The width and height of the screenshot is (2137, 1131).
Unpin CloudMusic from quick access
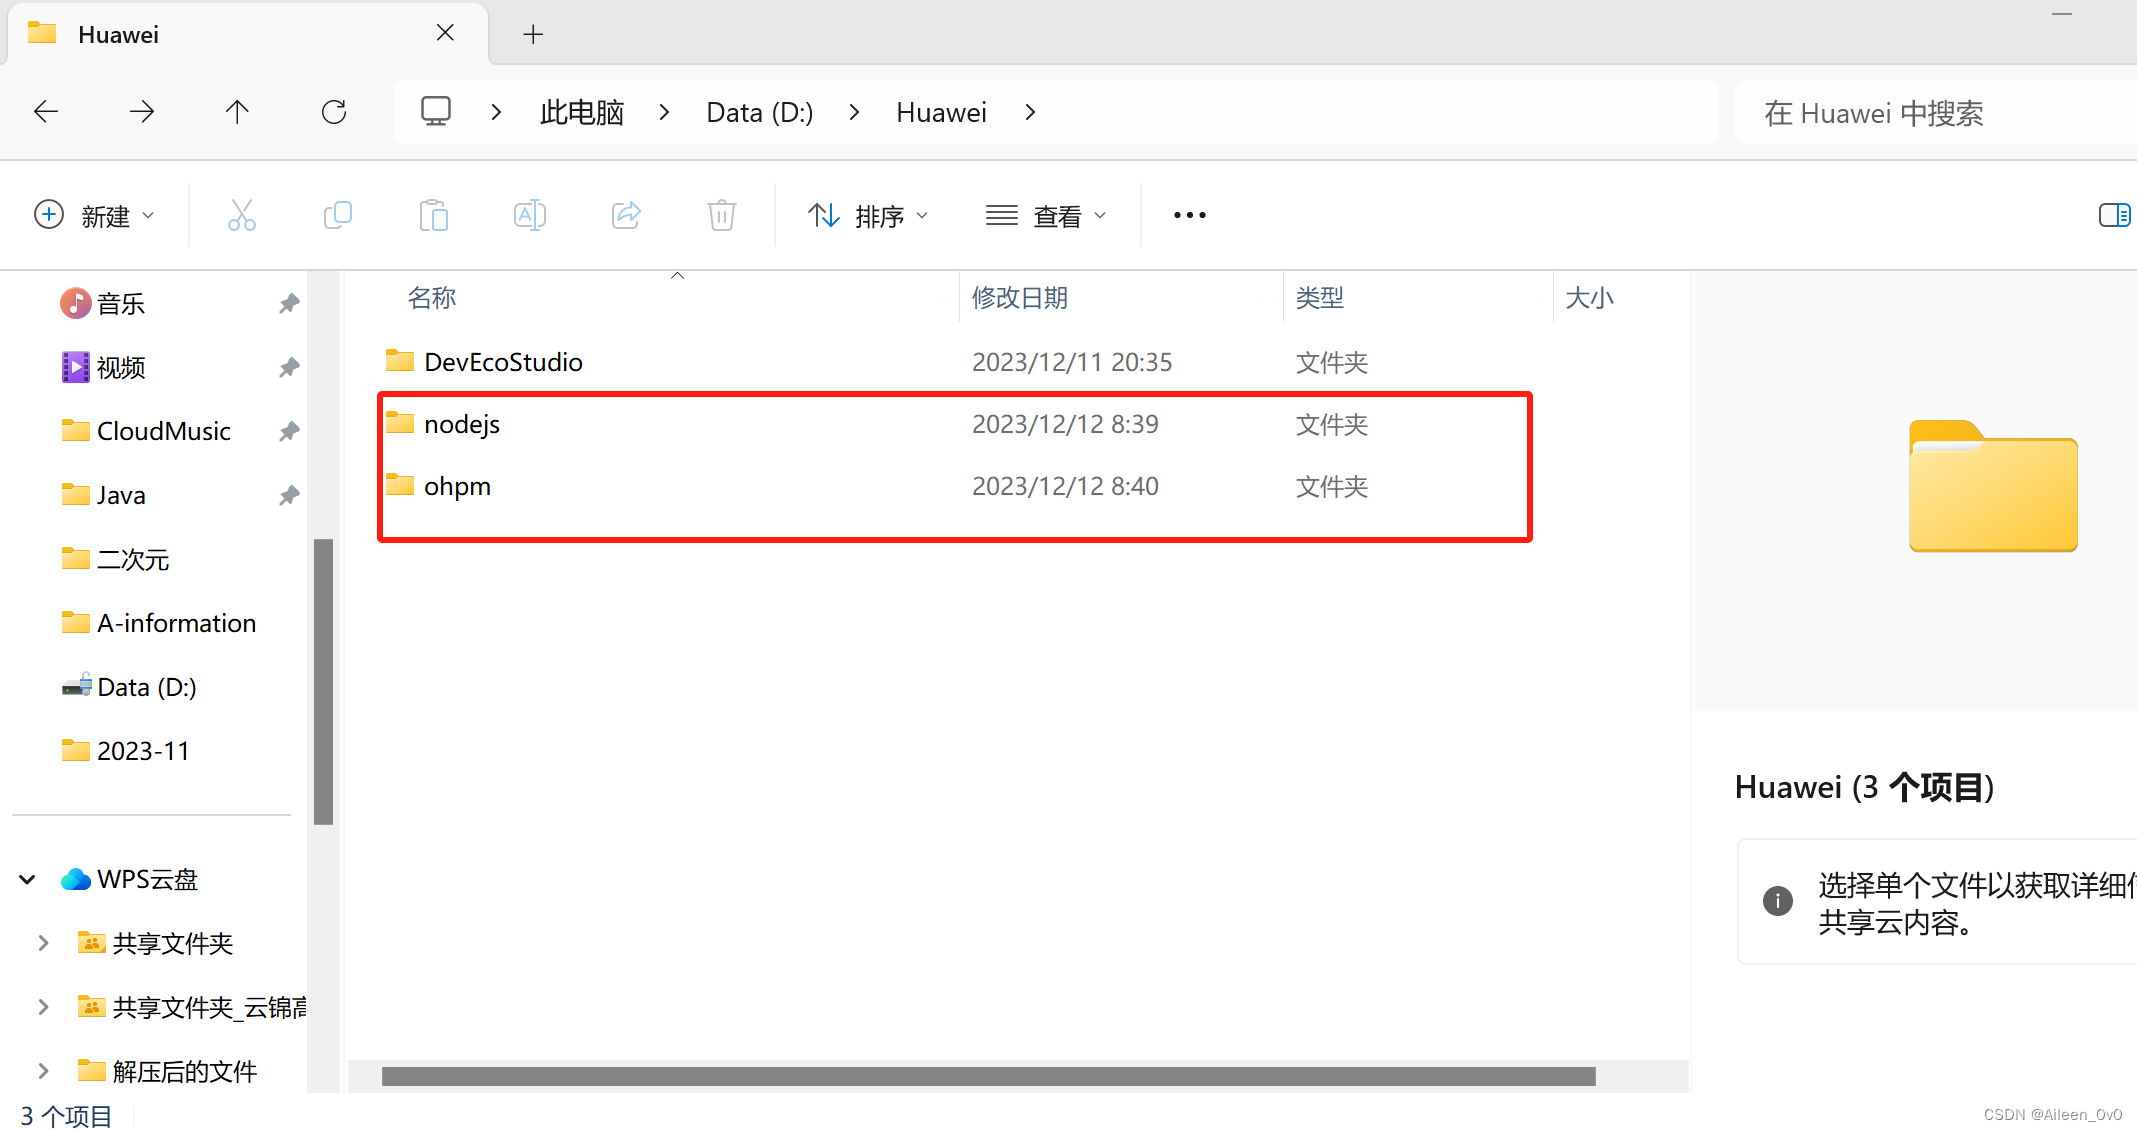pos(289,431)
